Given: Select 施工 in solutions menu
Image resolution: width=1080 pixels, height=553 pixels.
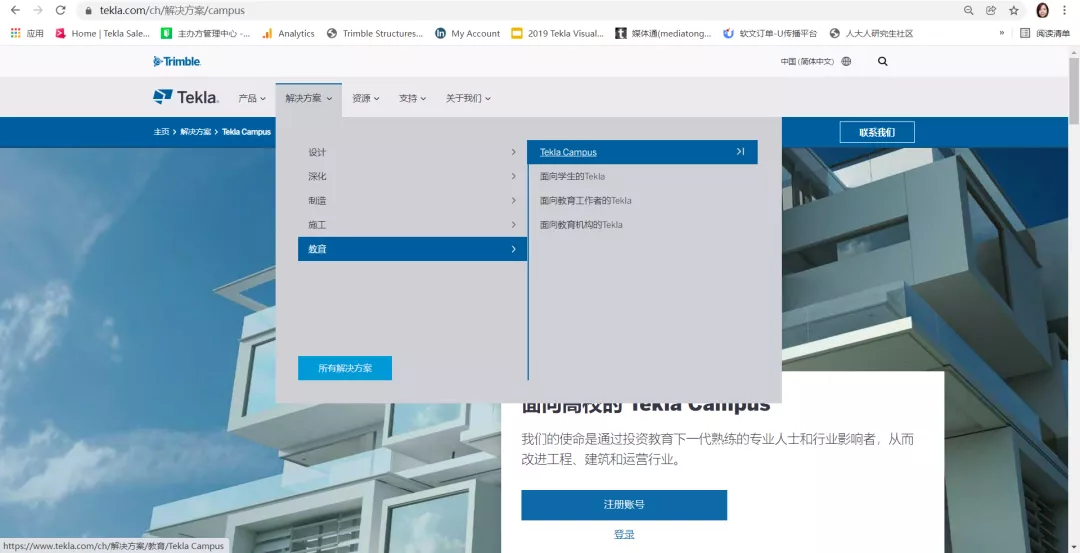Looking at the screenshot, I should 412,225.
